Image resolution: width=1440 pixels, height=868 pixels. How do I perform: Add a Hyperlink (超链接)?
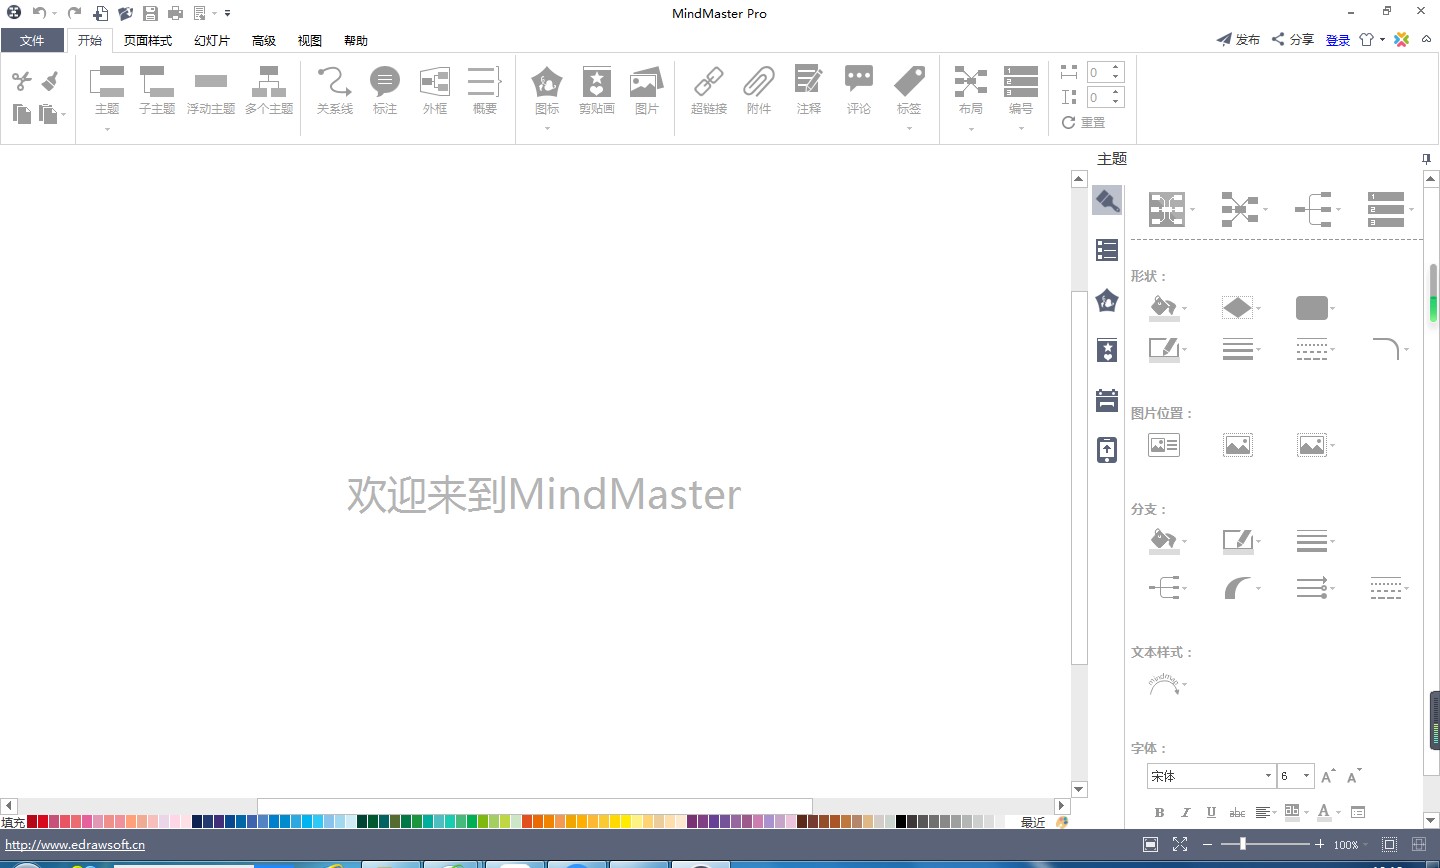tap(709, 91)
